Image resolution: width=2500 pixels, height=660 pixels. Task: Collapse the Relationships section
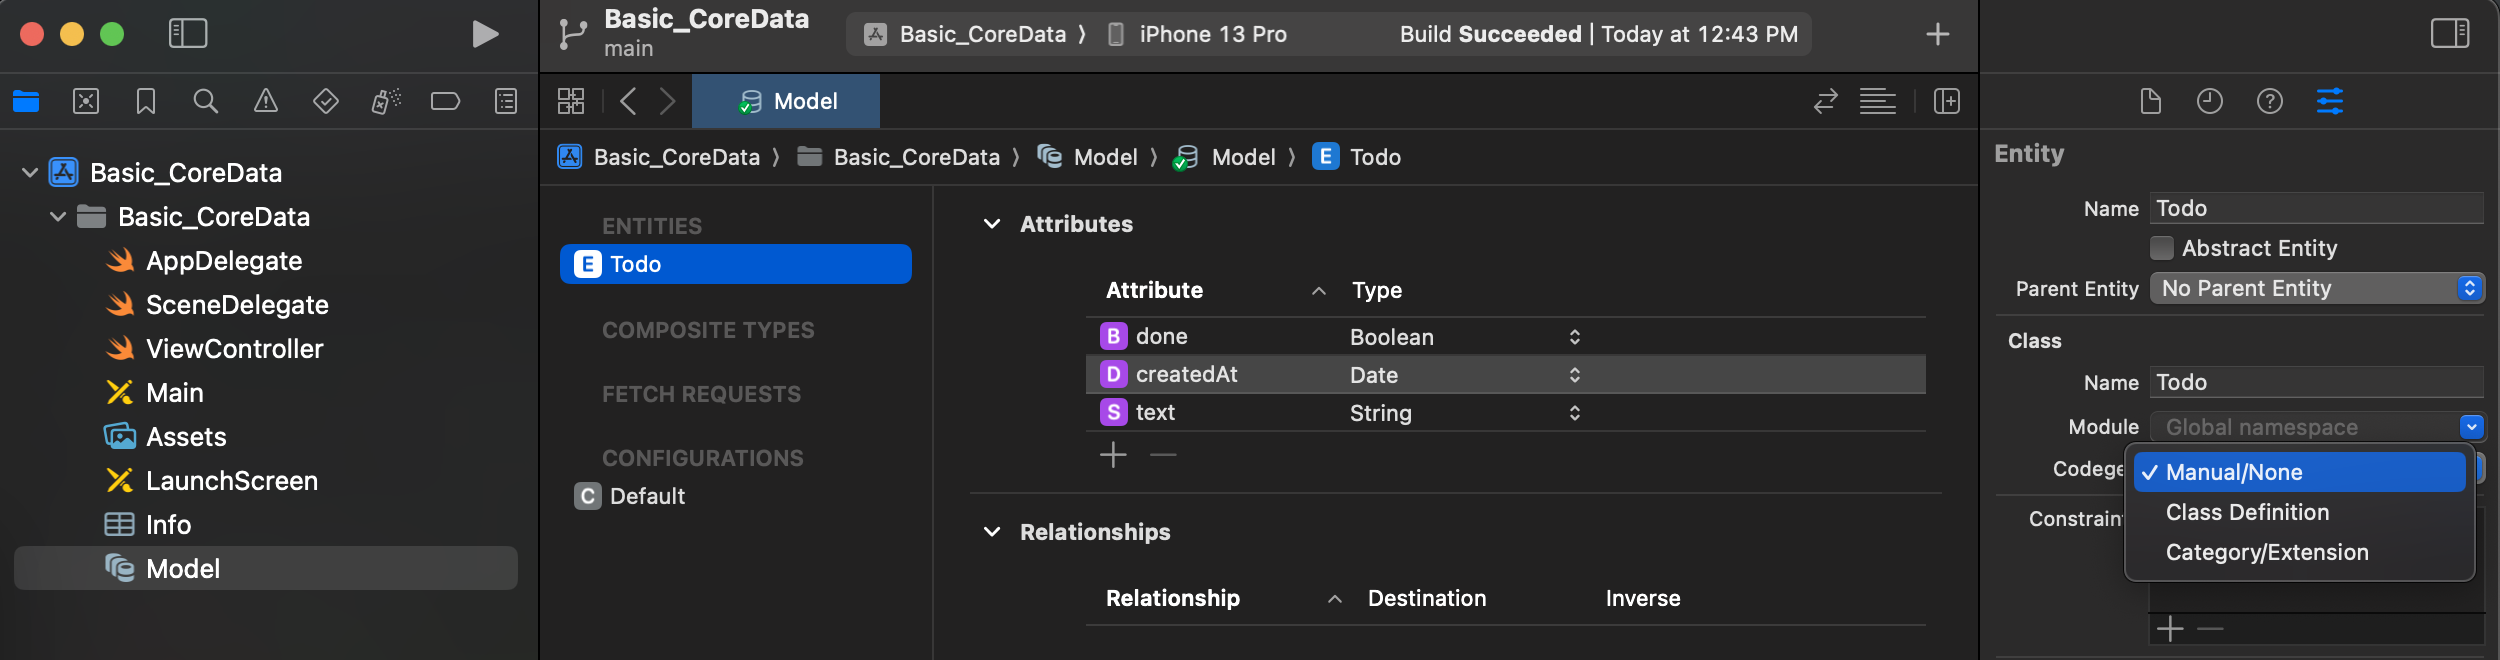click(992, 532)
